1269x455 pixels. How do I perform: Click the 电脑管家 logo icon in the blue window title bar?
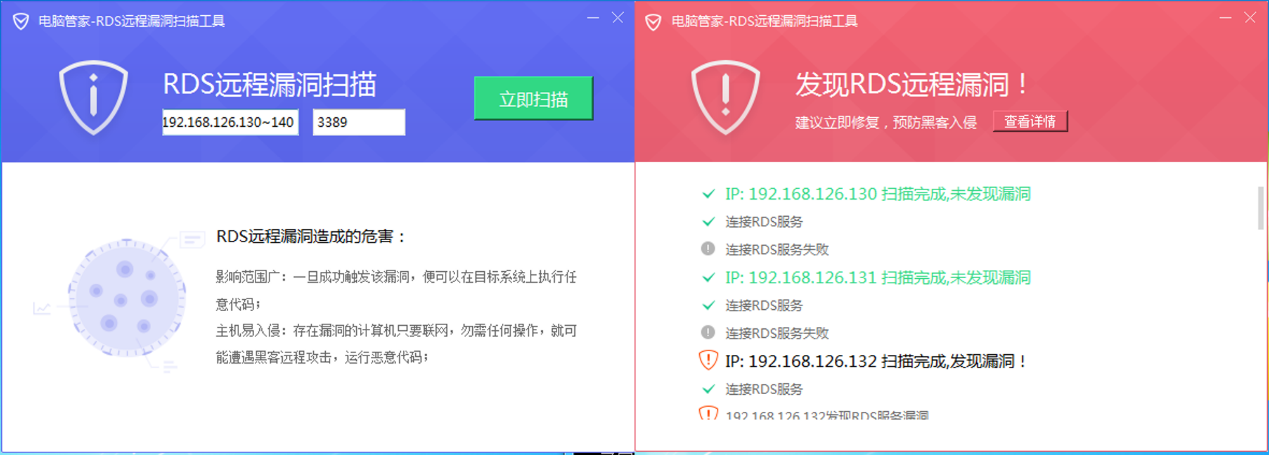point(19,20)
